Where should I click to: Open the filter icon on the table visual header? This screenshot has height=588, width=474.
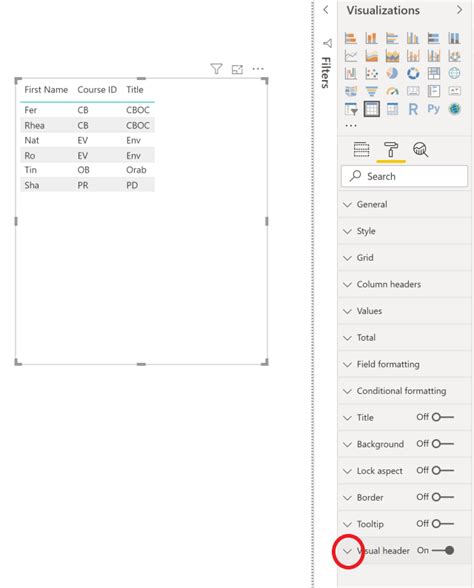pos(216,69)
